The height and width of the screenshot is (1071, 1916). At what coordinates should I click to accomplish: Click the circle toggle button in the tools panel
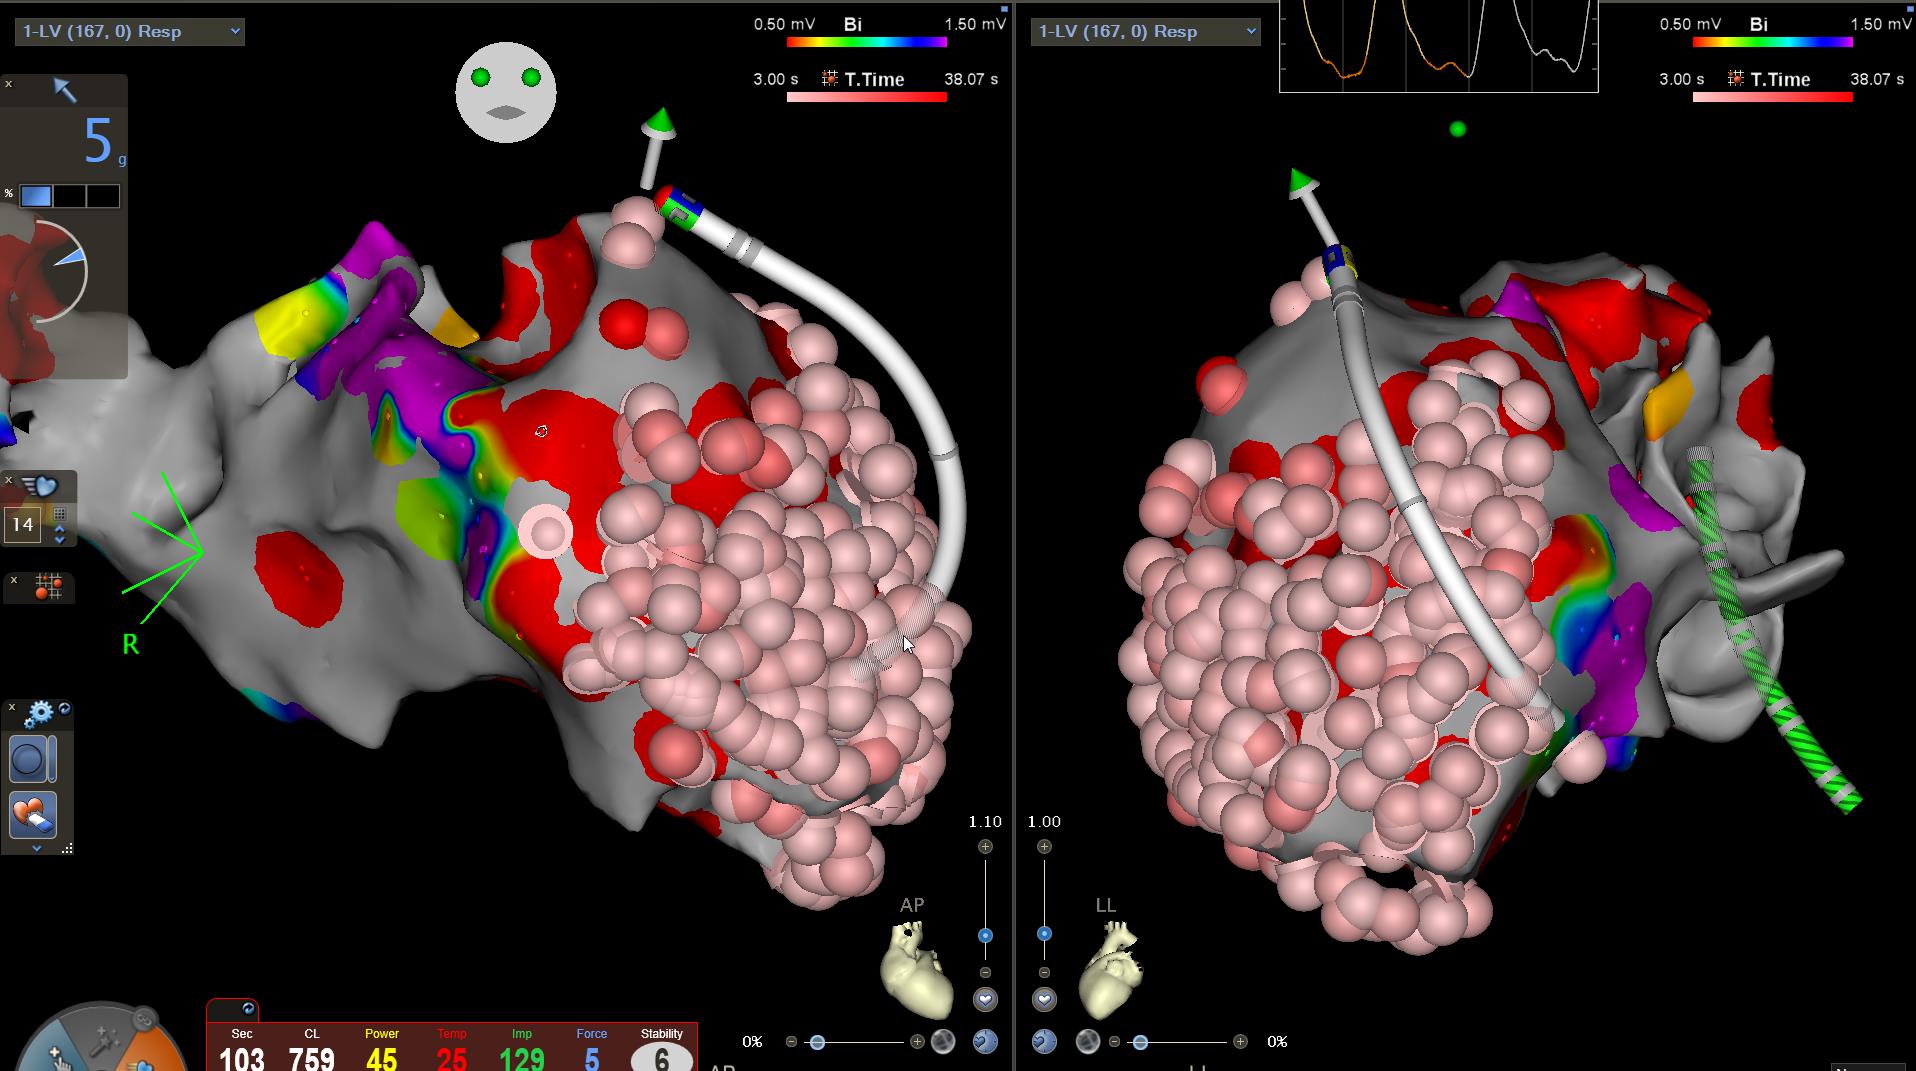click(x=28, y=758)
